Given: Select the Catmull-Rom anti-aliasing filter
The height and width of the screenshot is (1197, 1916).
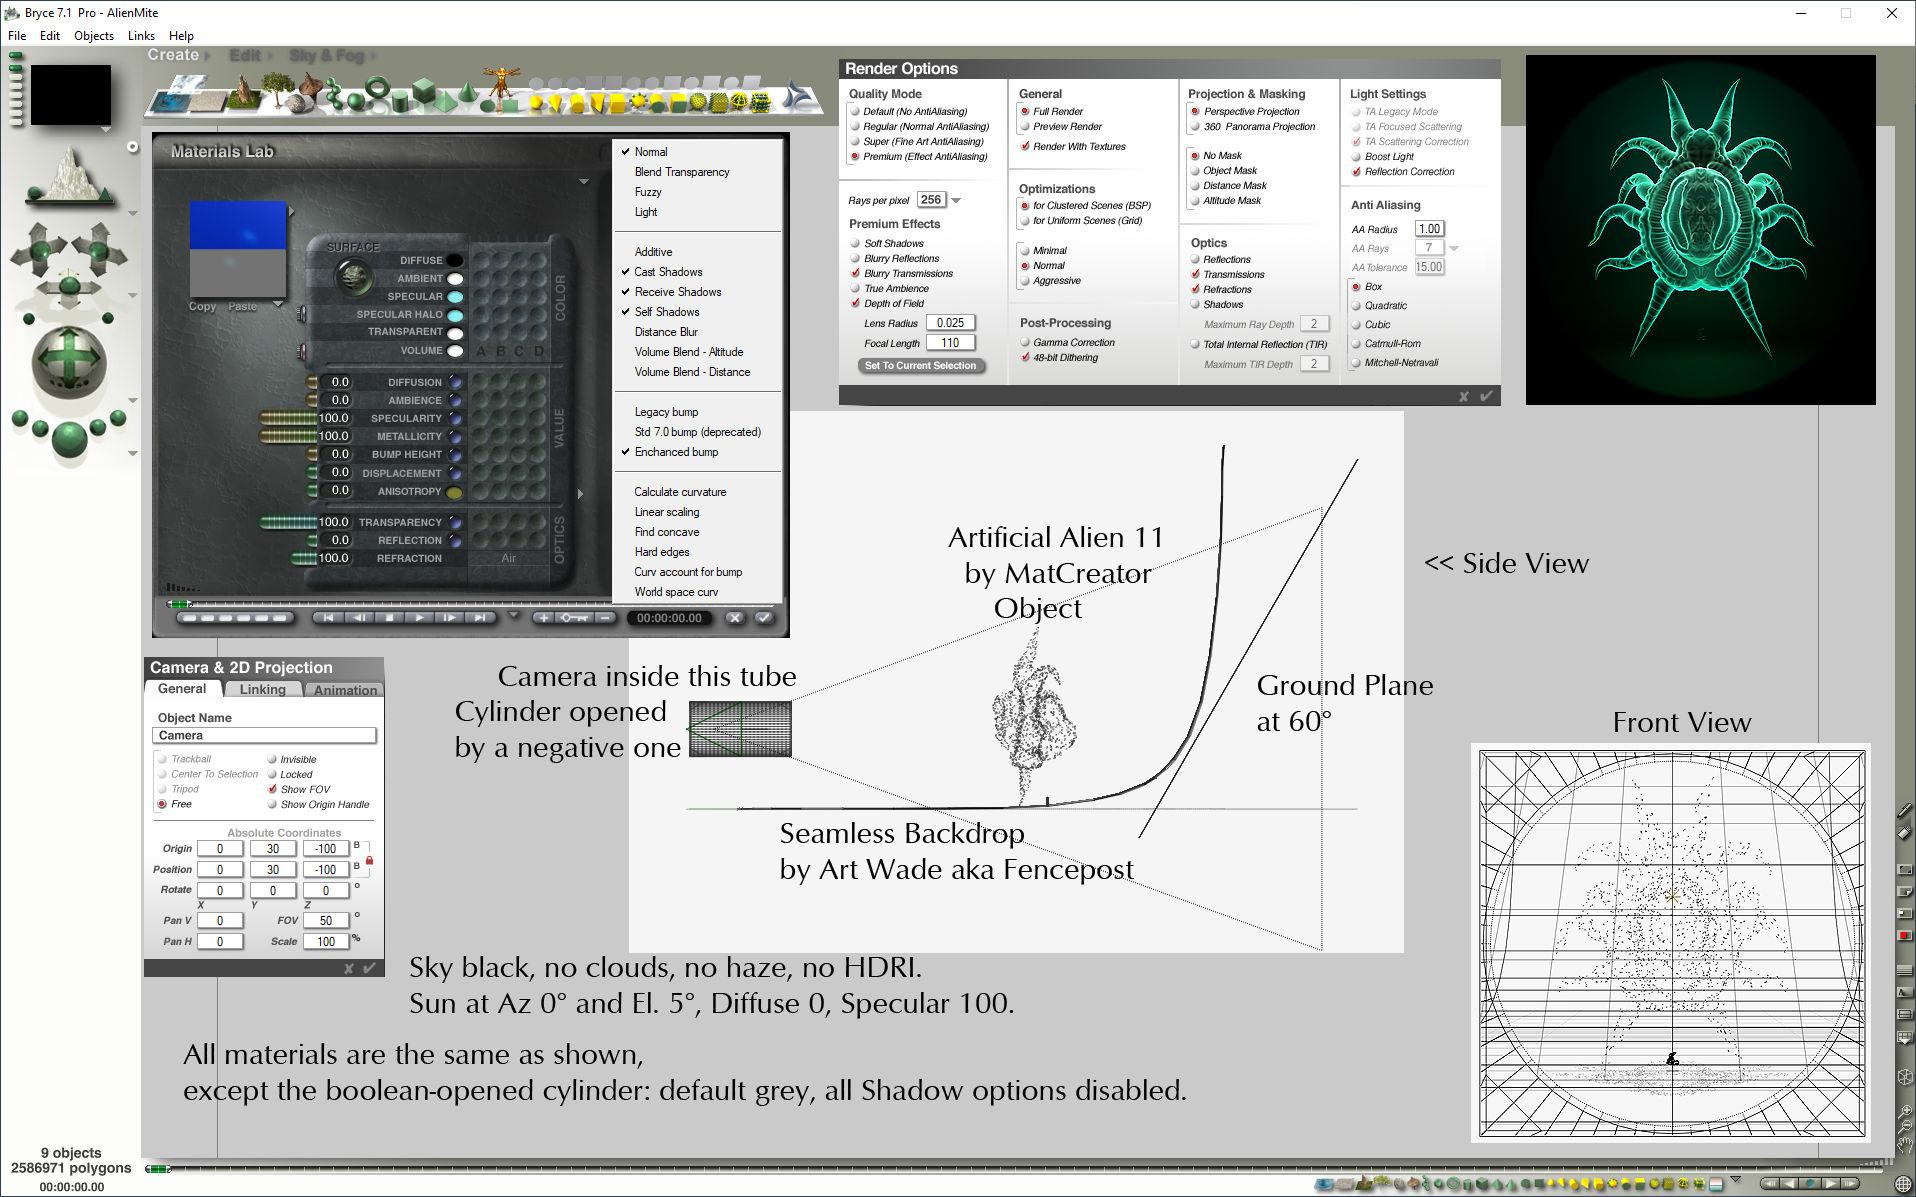Looking at the screenshot, I should (x=1386, y=344).
